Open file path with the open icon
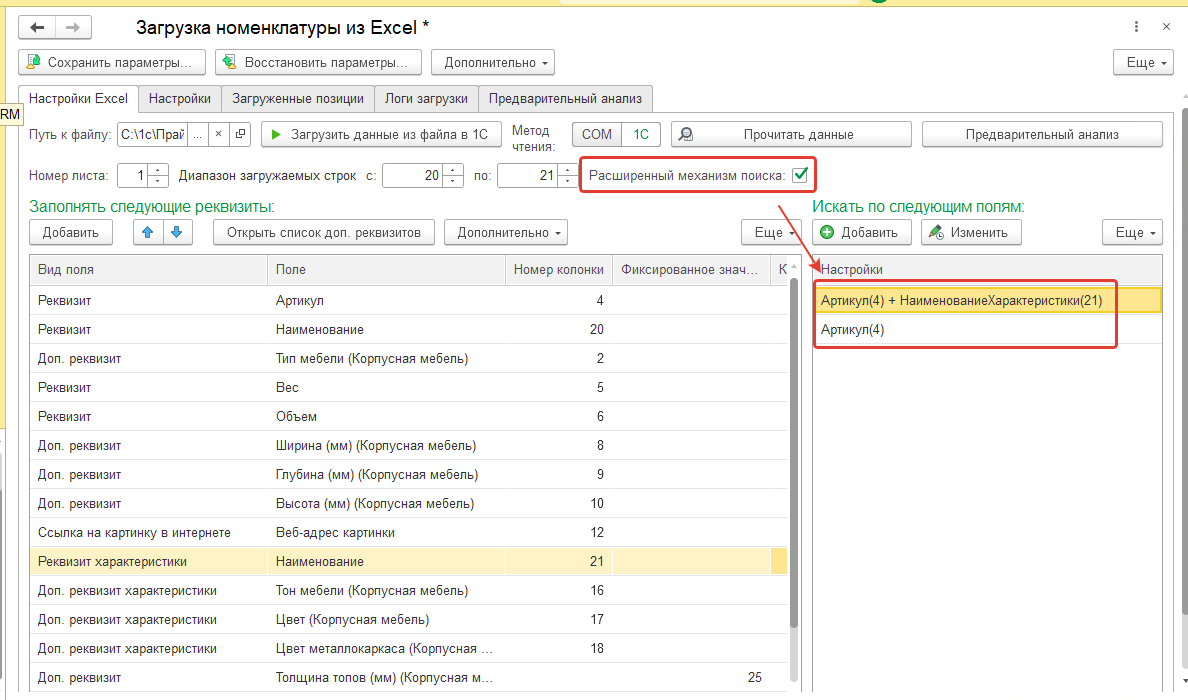This screenshot has width=1188, height=700. (x=240, y=134)
